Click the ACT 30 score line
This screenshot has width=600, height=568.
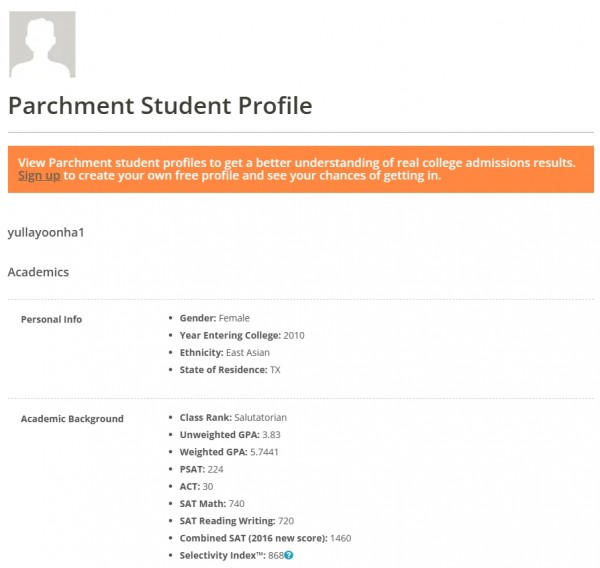[x=196, y=486]
